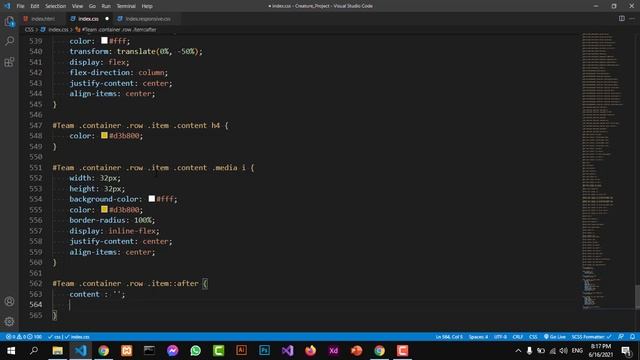Screen dimensions: 640x360
Task: Open File Explorer from taskbar
Action: [x=57, y=351]
